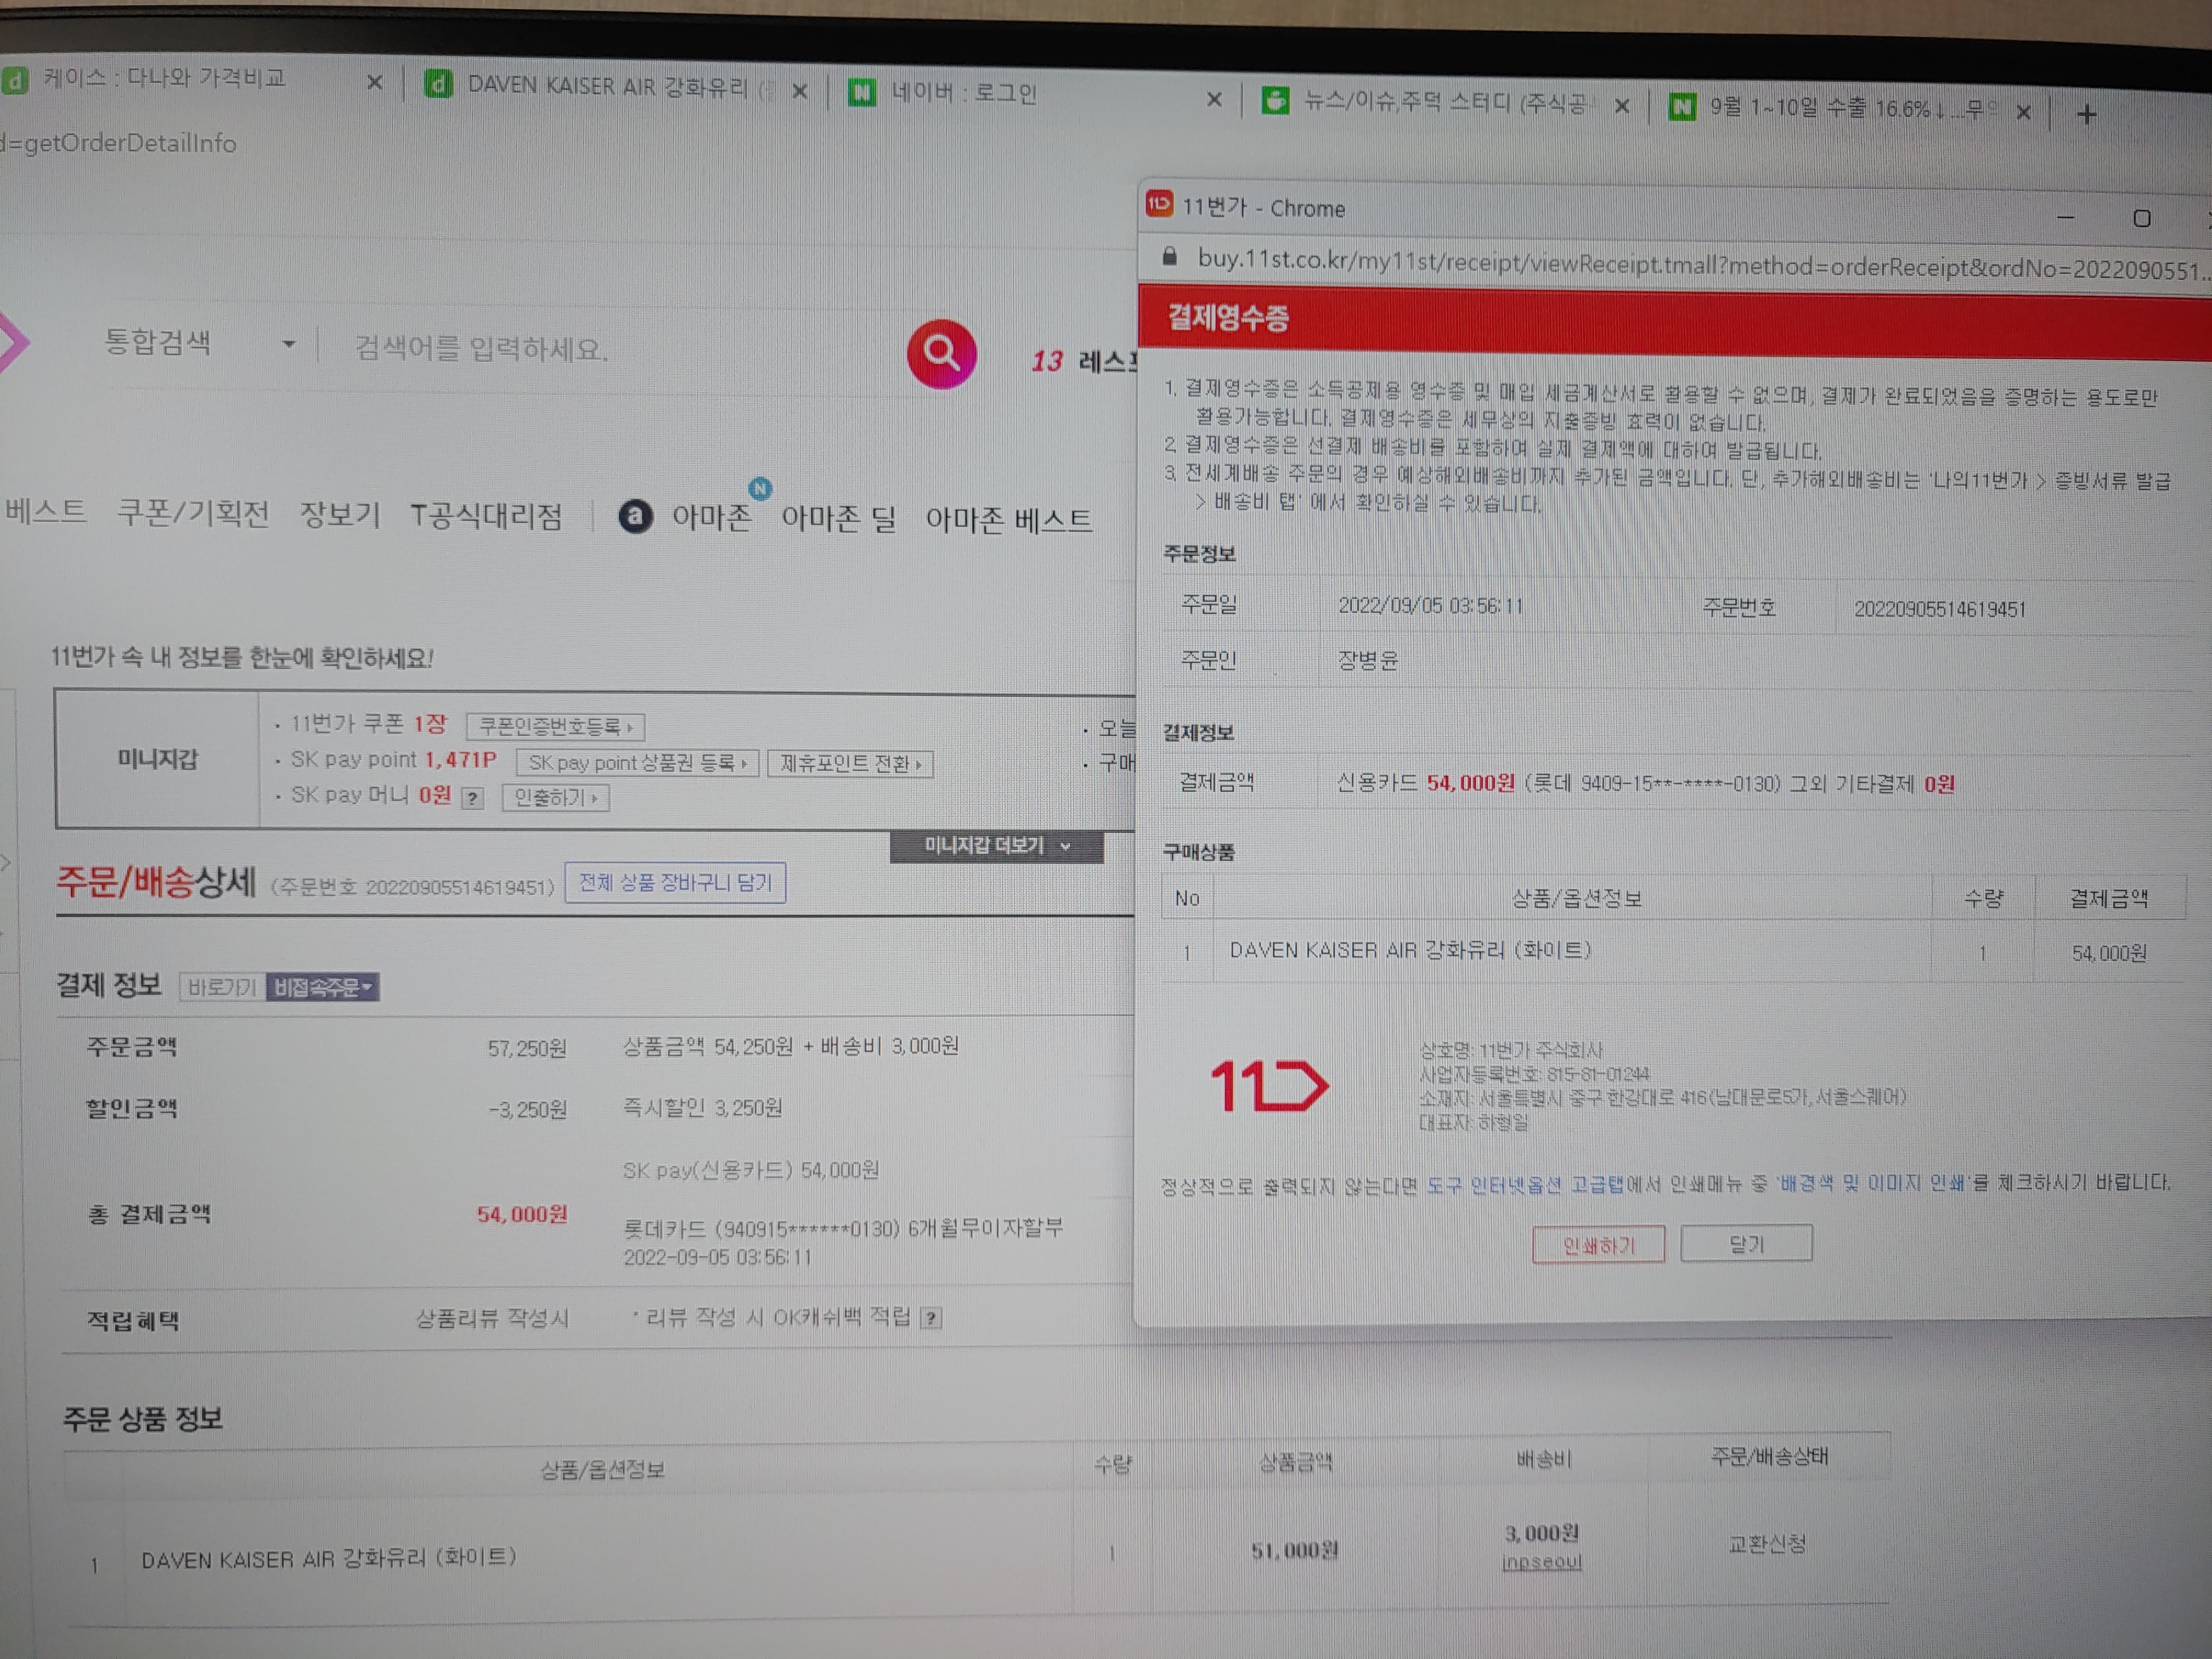
Task: Click the 교환신청 link
Action: point(1767,1544)
